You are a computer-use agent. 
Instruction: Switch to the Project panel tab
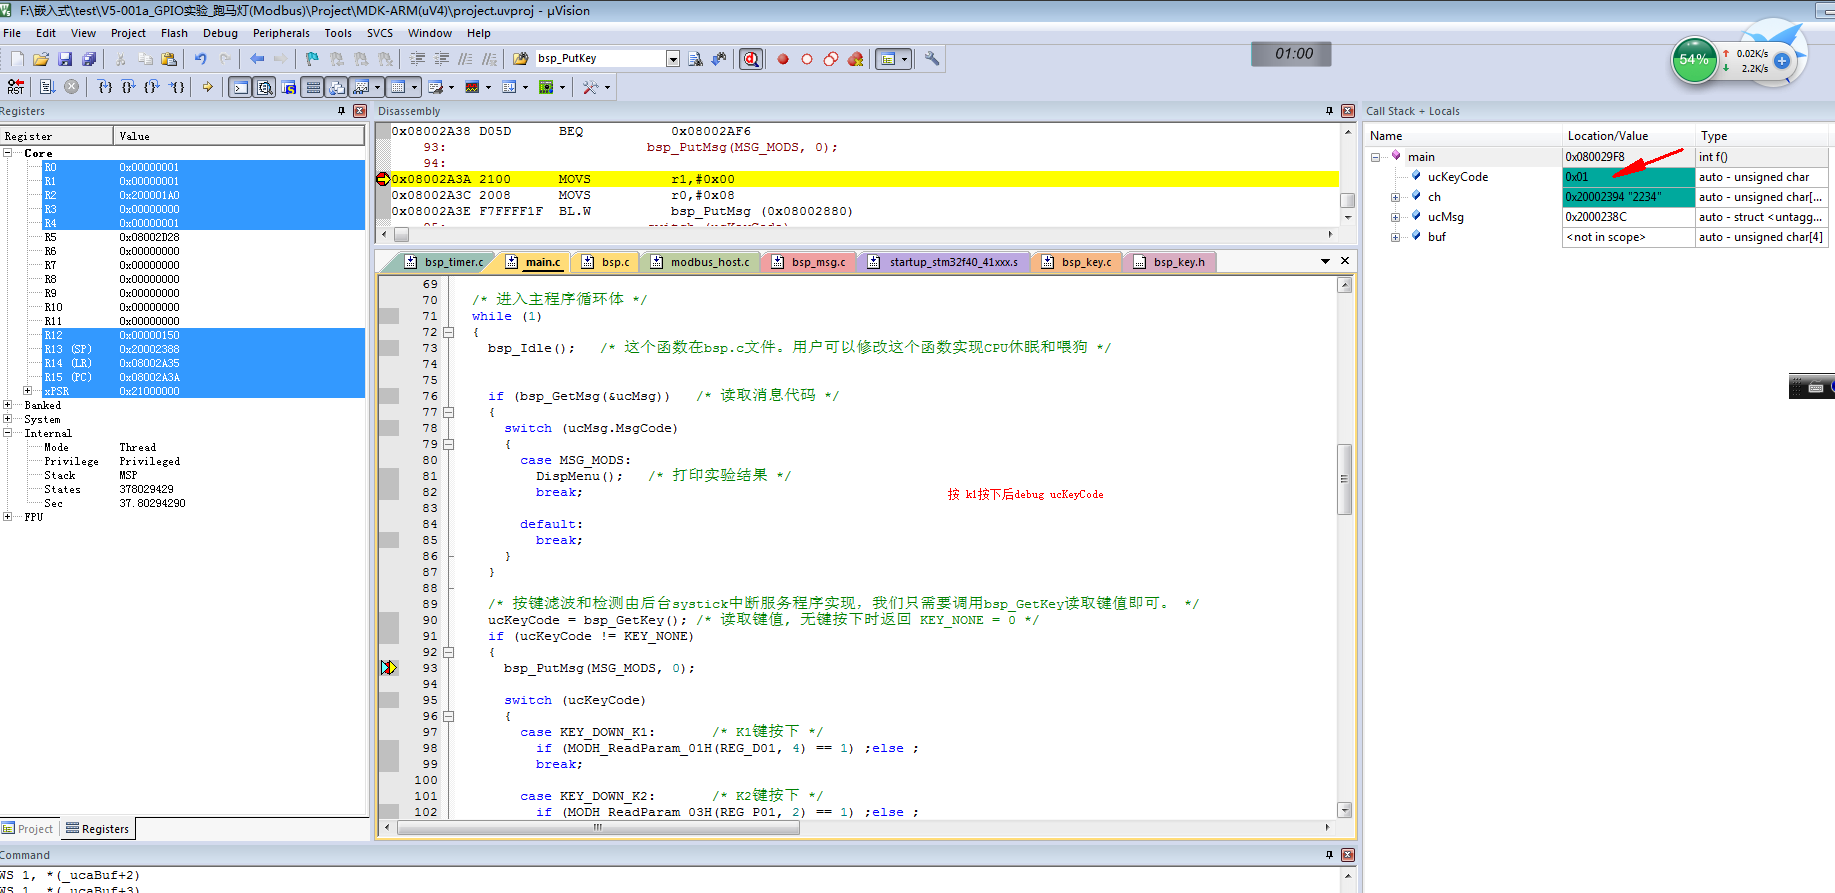point(28,829)
